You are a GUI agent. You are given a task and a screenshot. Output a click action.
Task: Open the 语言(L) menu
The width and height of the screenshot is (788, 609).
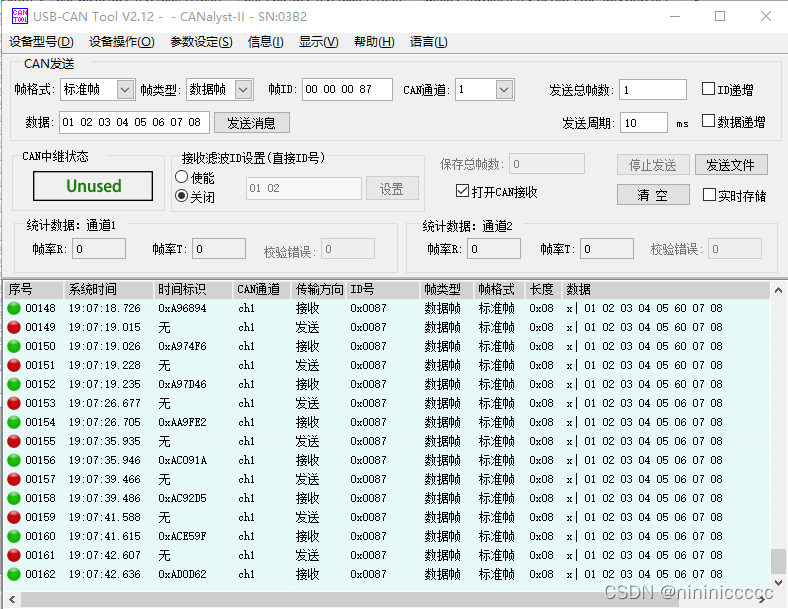(428, 42)
